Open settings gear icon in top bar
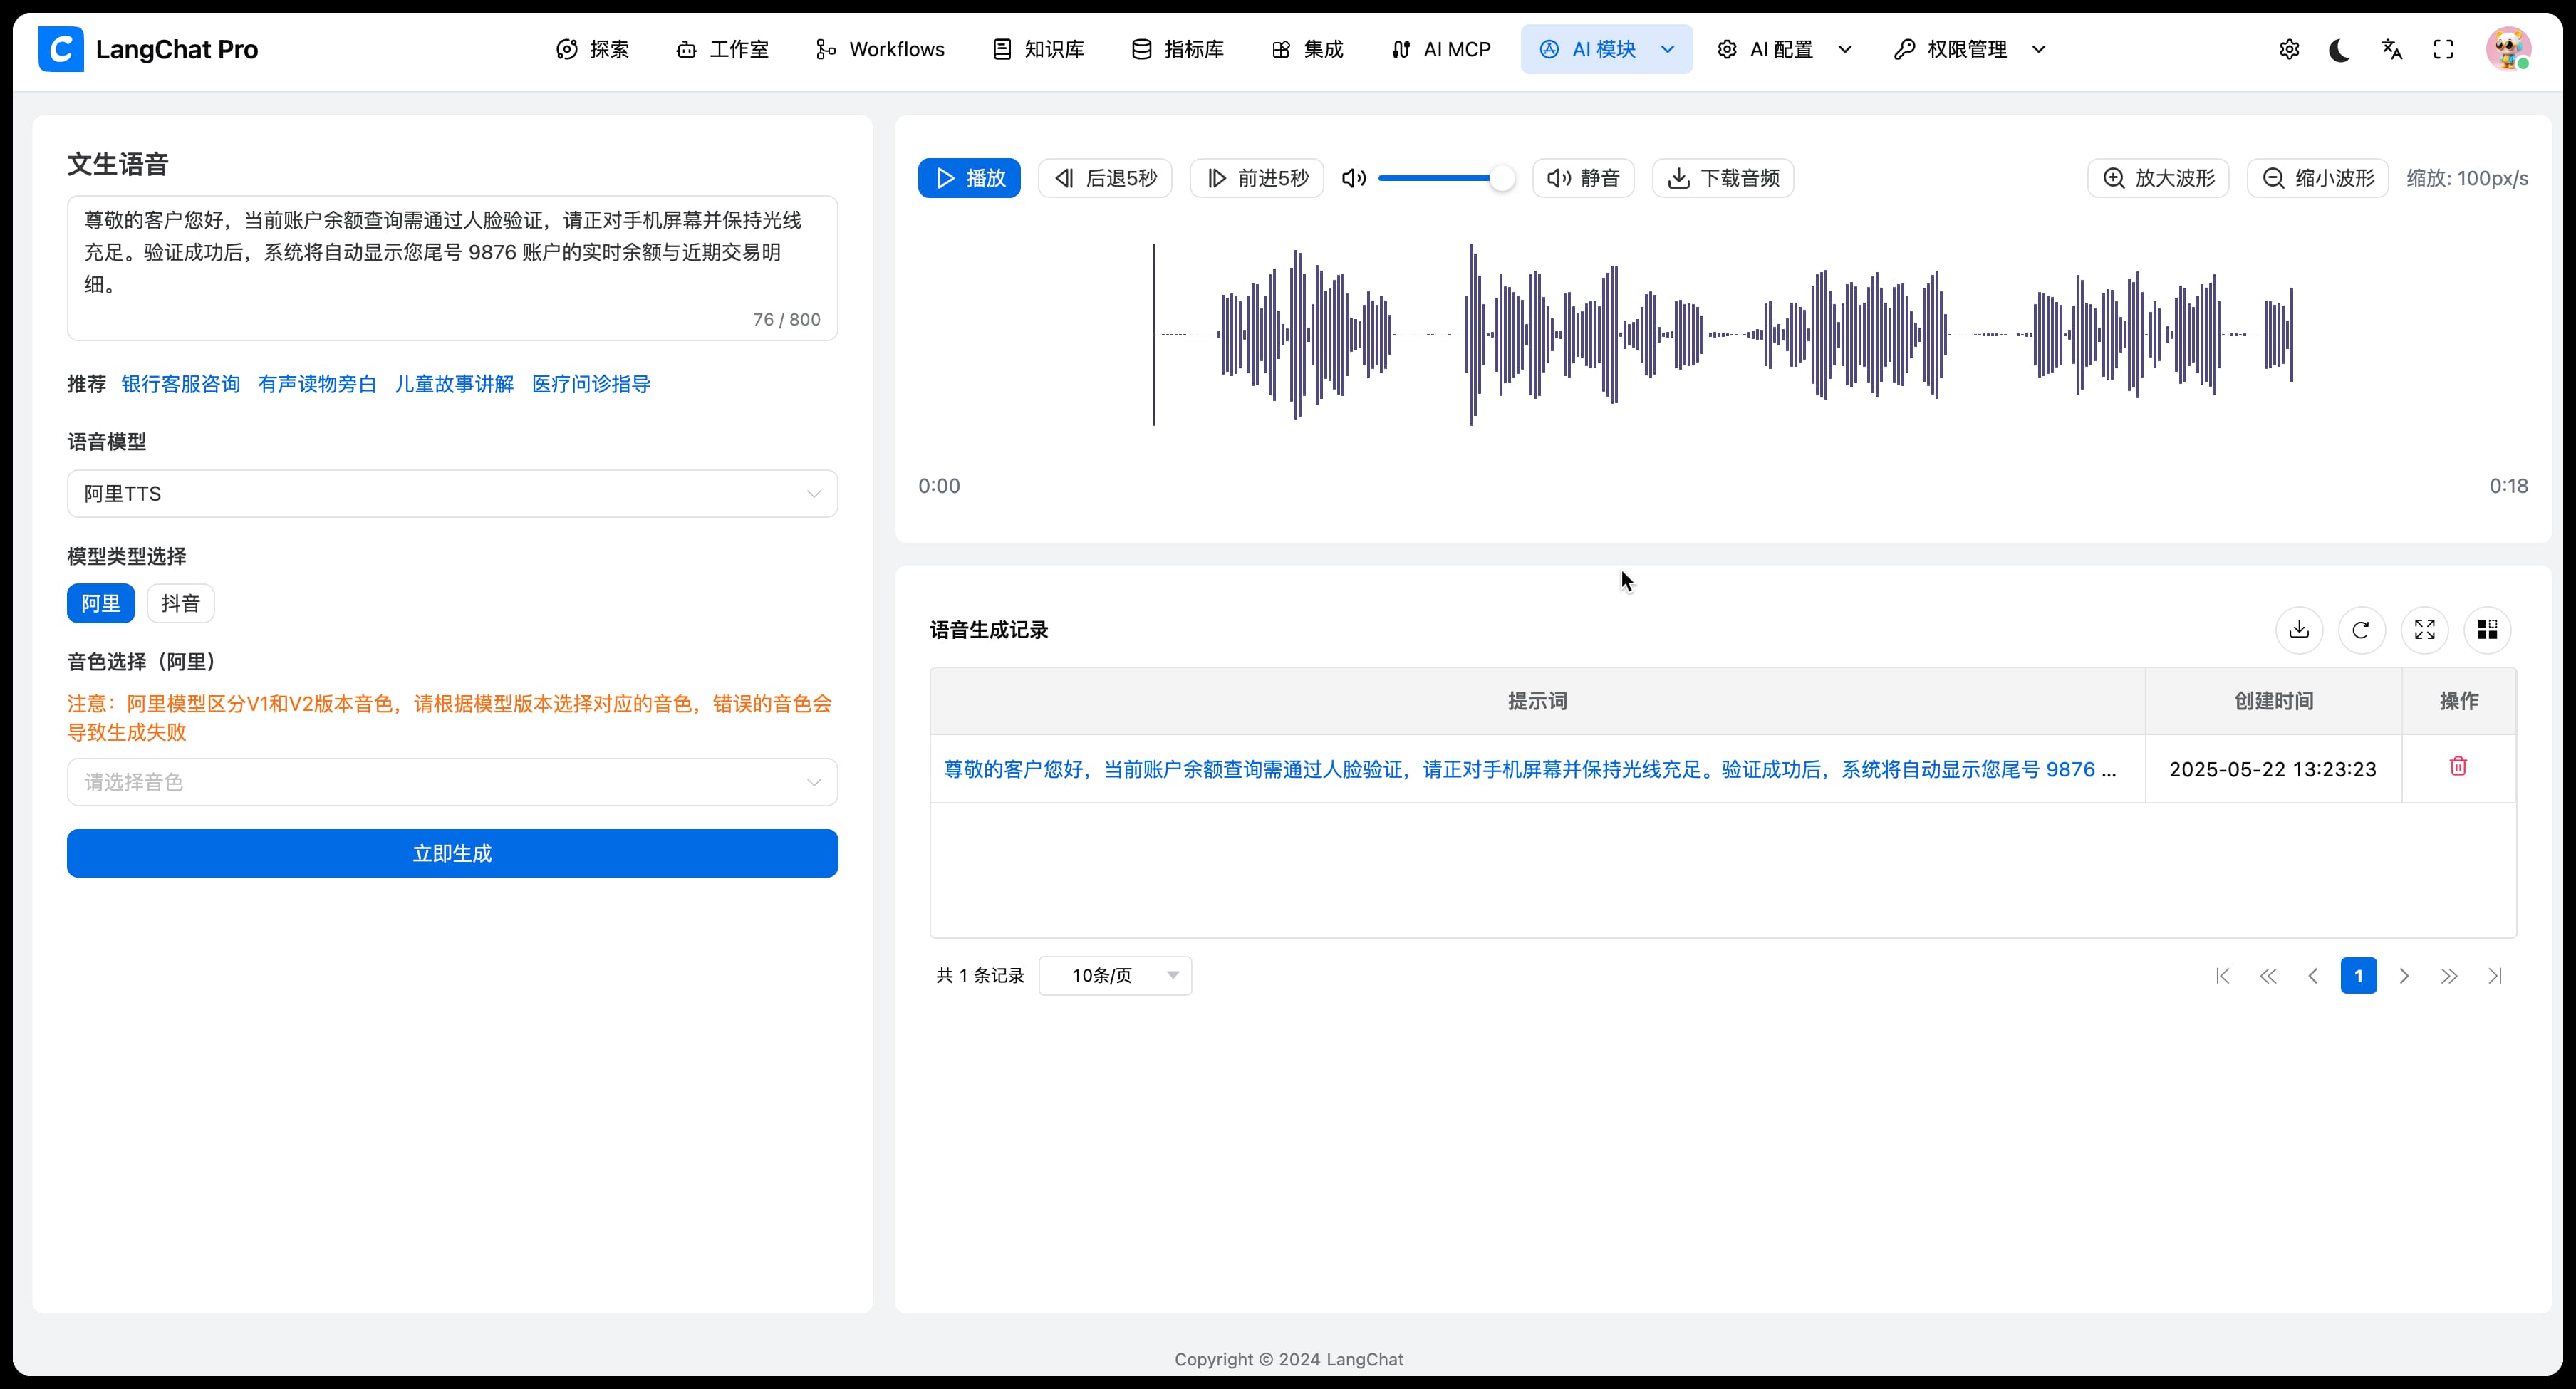Viewport: 2576px width, 1389px height. (x=2289, y=49)
